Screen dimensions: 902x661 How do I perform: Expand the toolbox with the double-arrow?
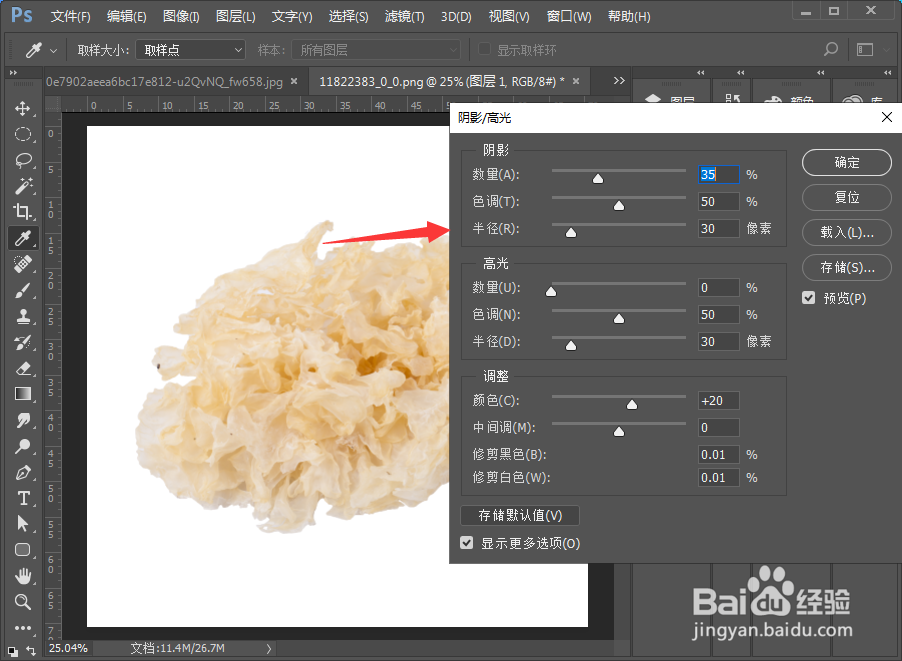tap(13, 73)
